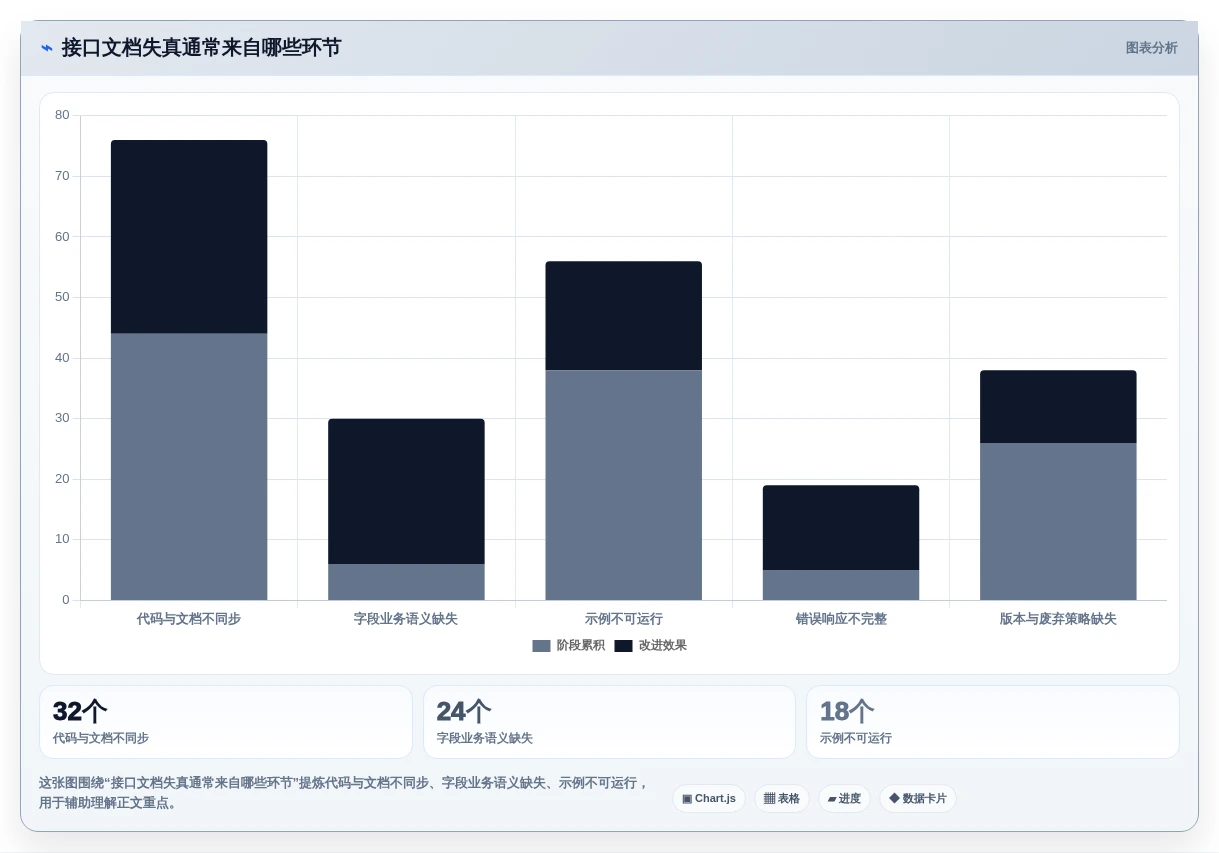
Task: Click the dark segment of 字段业务语义缺失 bar
Action: tap(406, 491)
